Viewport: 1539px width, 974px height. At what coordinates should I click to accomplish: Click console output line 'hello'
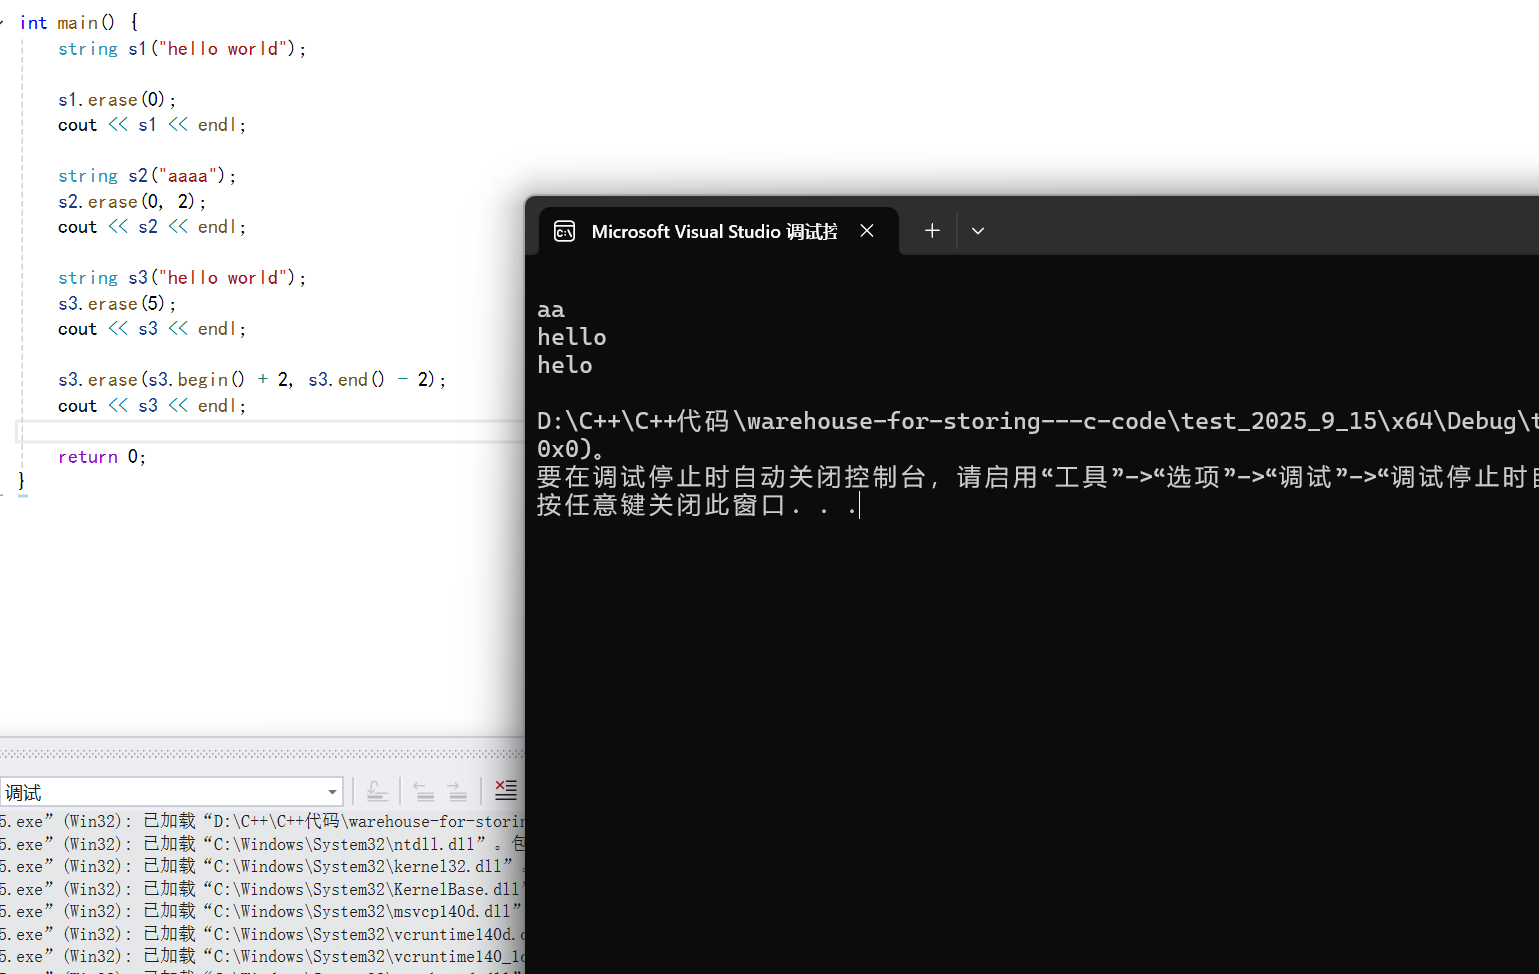(572, 337)
